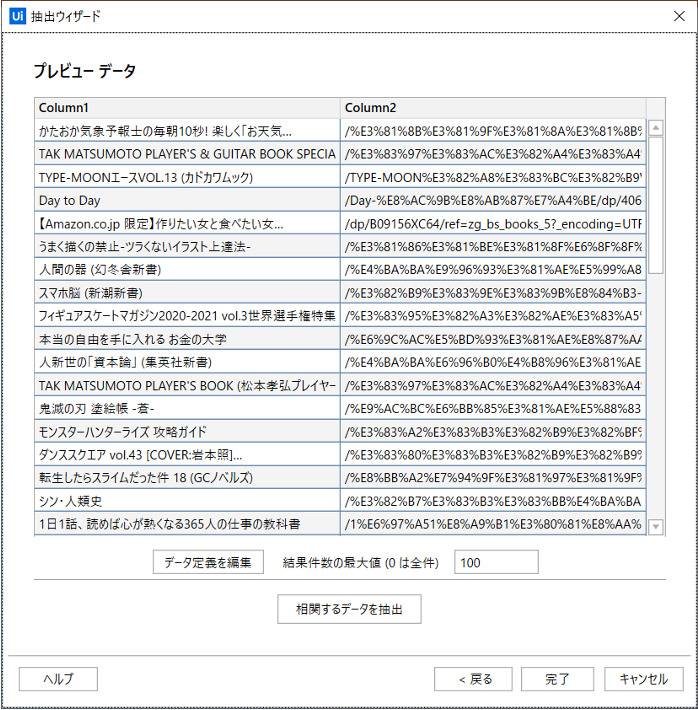Select TAK MATSUMOTO PLAYER'S BOOK (松本孝弘 cell
The height and width of the screenshot is (710, 698).
point(187,385)
